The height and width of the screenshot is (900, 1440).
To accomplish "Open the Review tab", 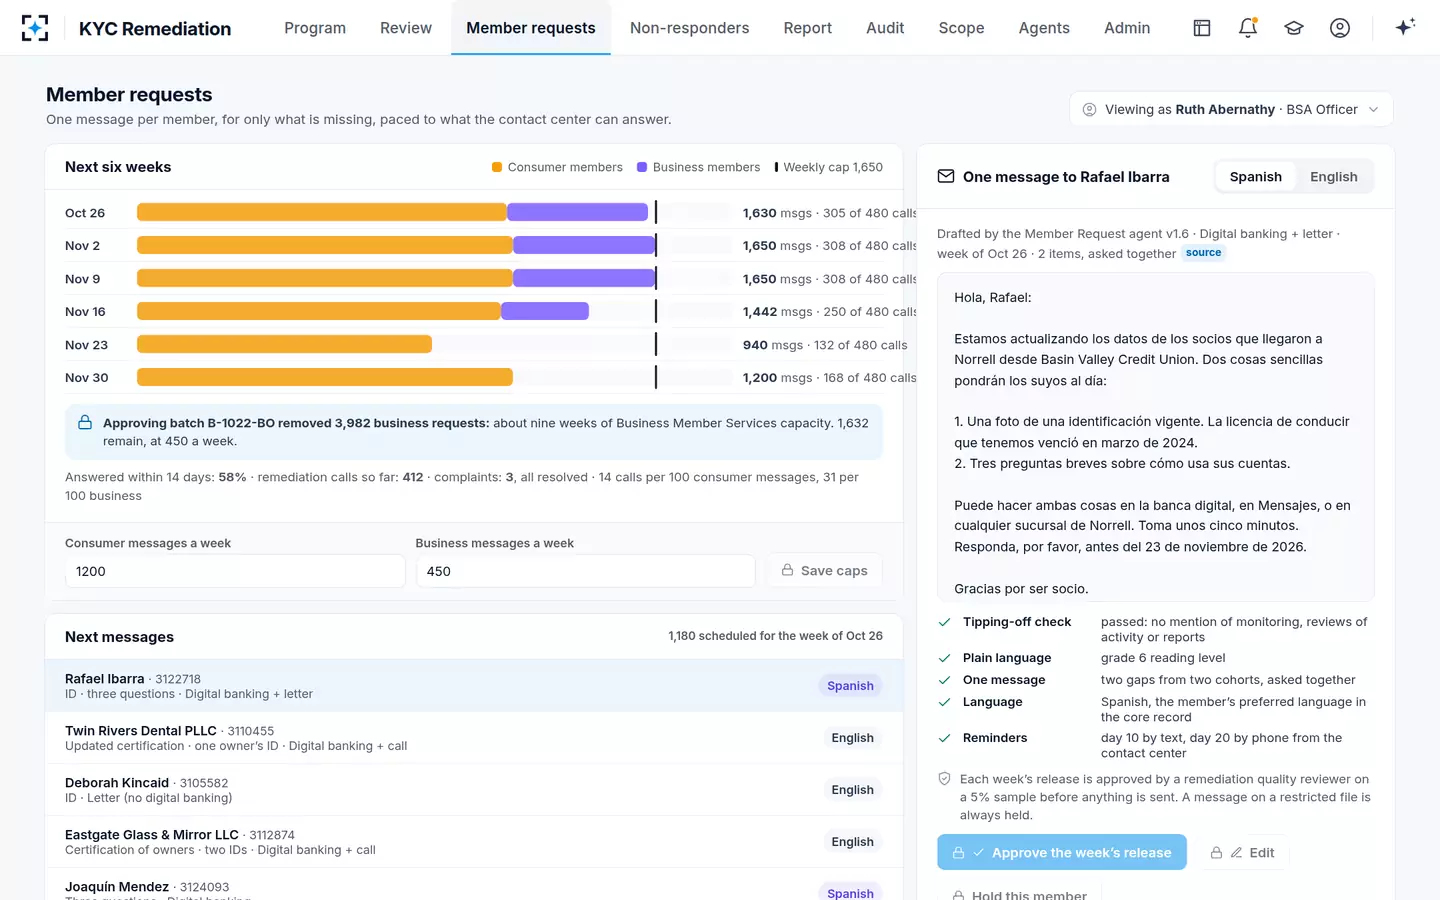I will click(x=406, y=28).
